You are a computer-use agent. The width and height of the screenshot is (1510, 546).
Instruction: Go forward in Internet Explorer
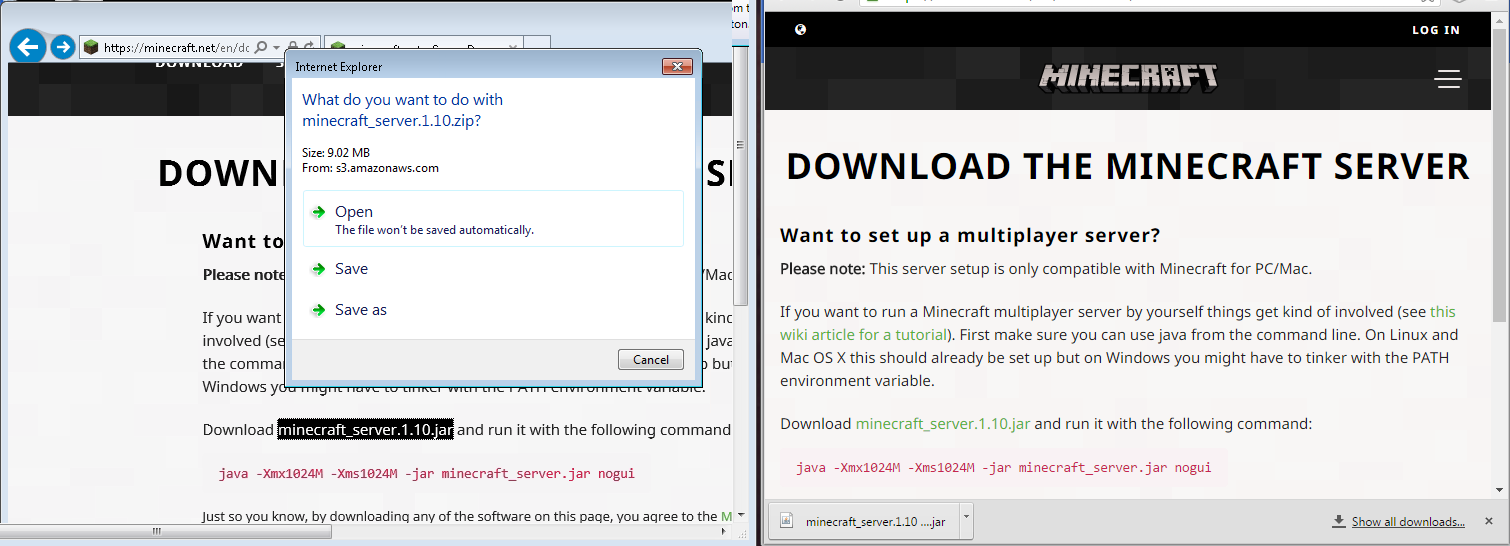coord(63,47)
